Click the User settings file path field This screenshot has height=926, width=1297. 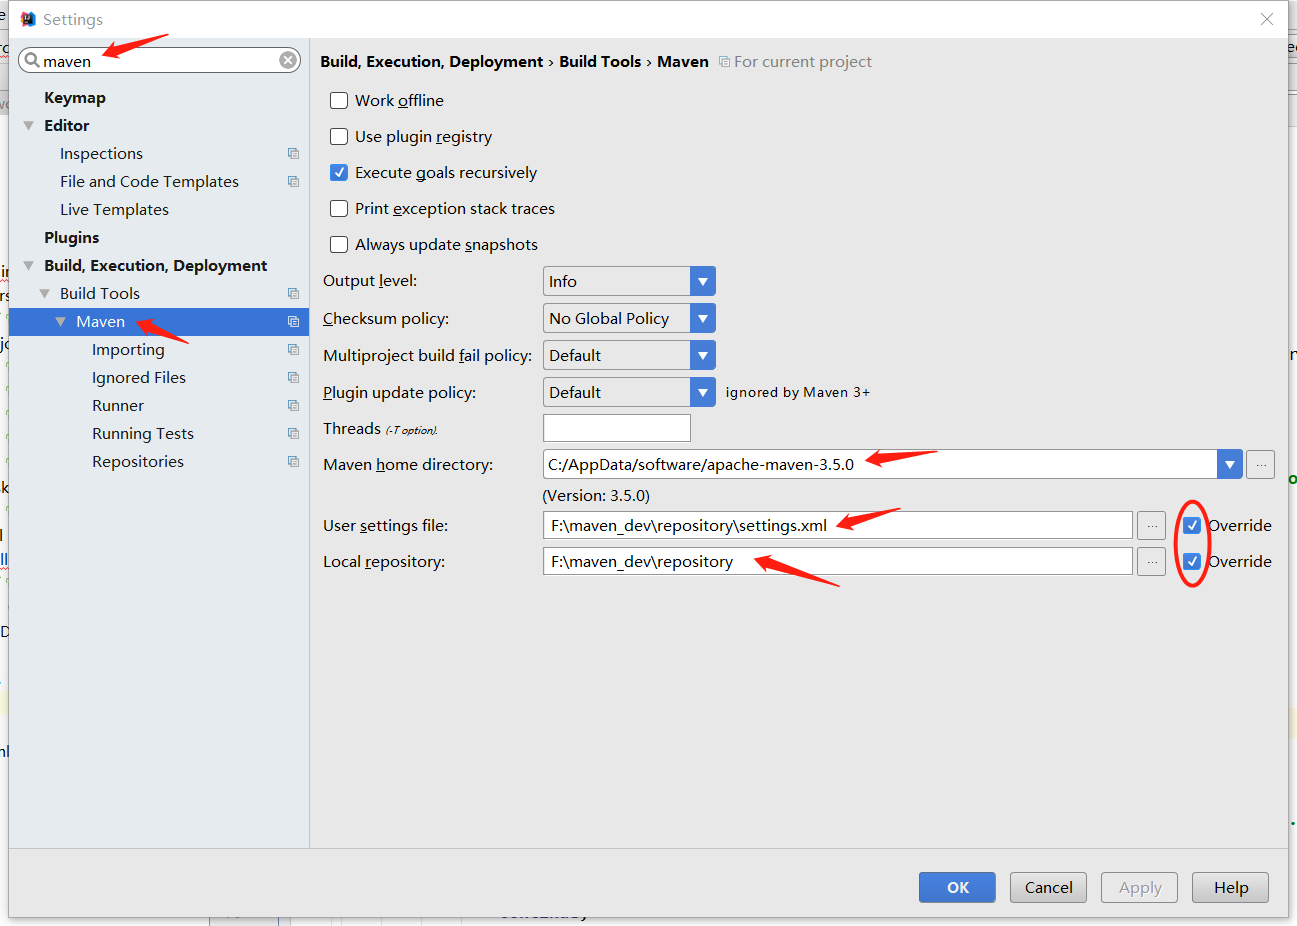(x=838, y=525)
